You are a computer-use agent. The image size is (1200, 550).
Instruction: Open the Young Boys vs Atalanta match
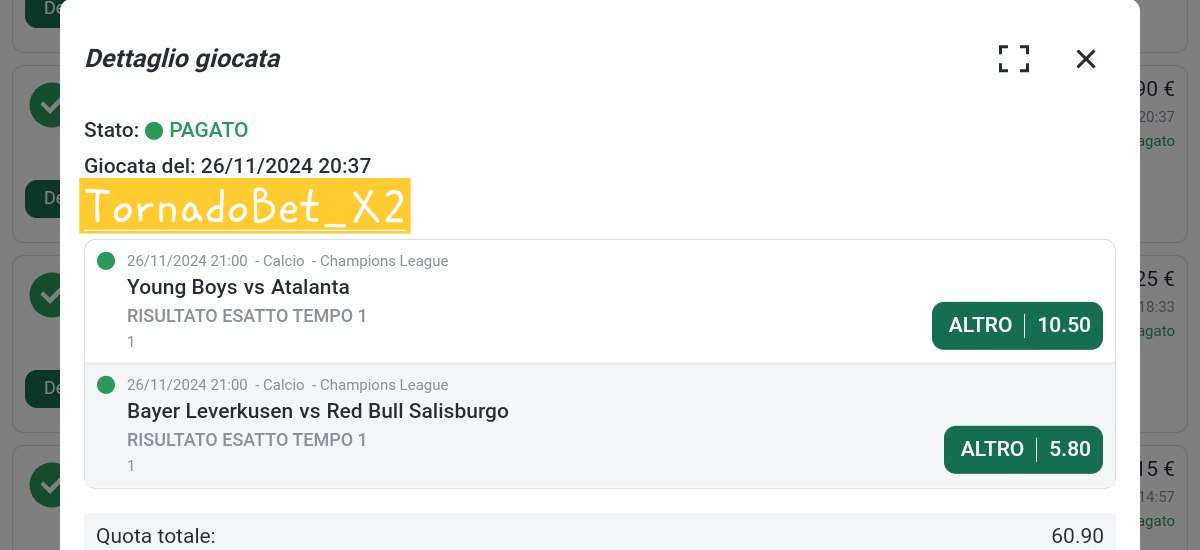[x=238, y=287]
